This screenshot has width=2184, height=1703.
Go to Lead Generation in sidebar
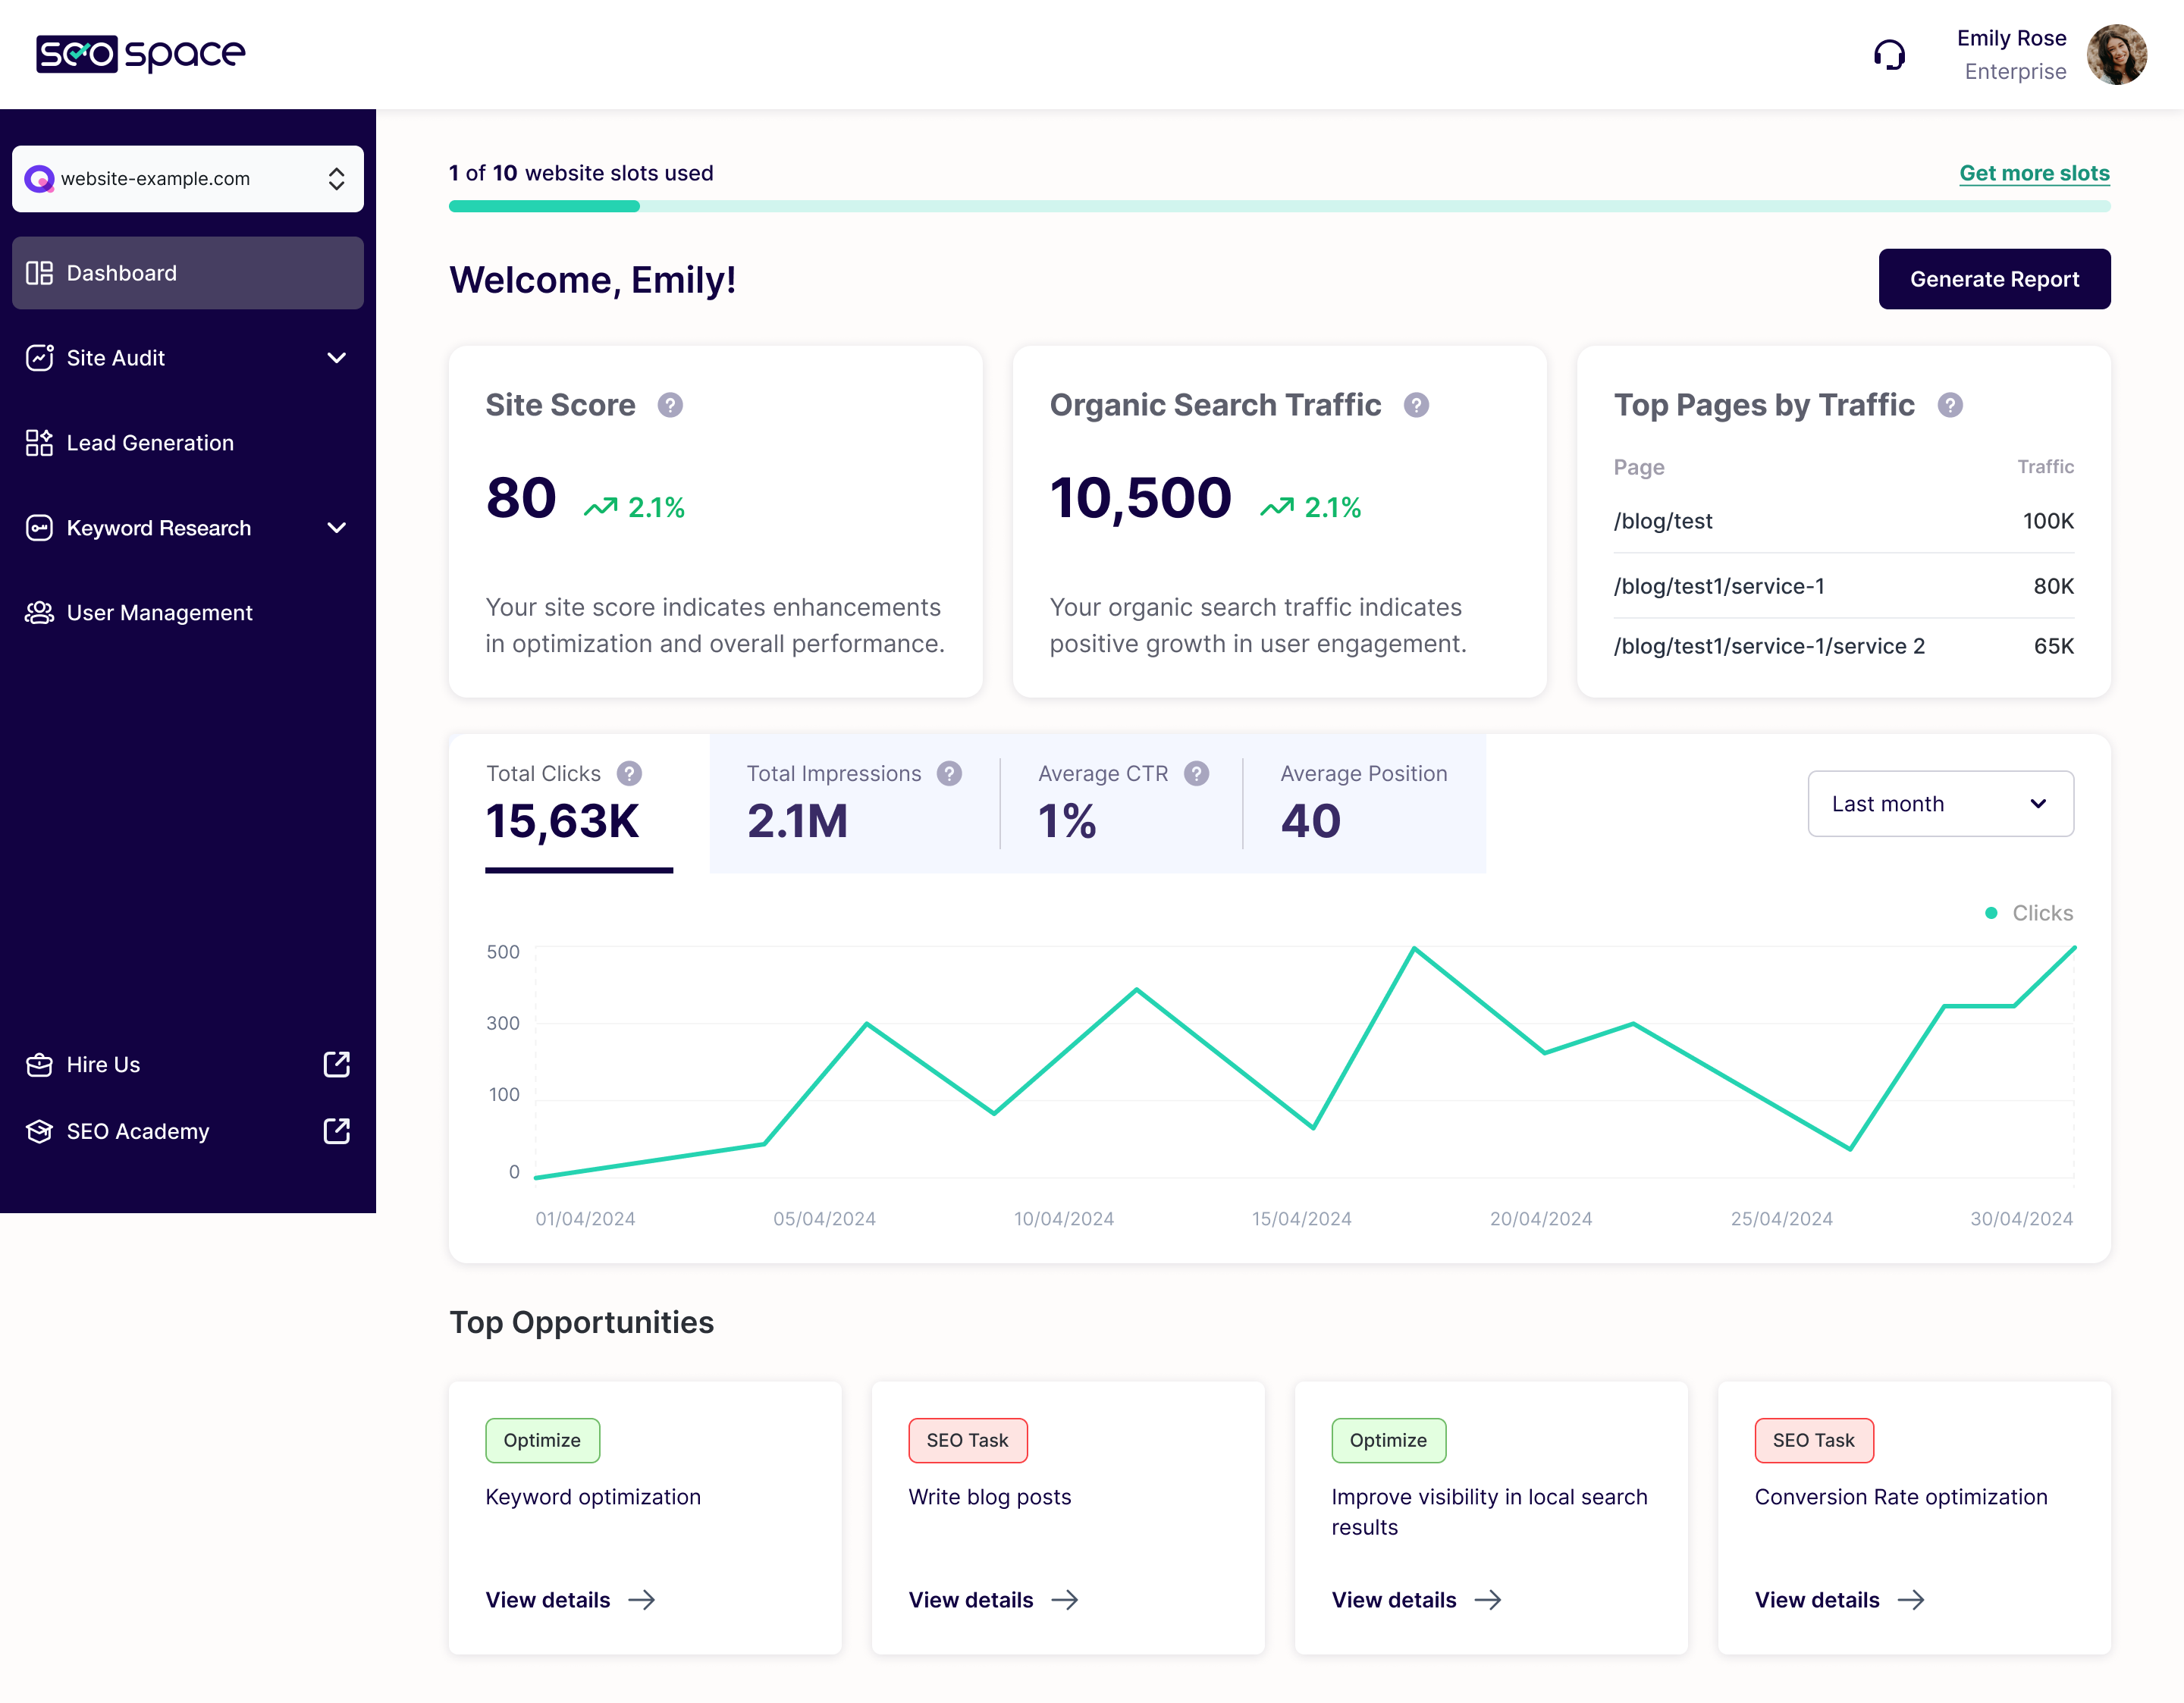coord(150,443)
